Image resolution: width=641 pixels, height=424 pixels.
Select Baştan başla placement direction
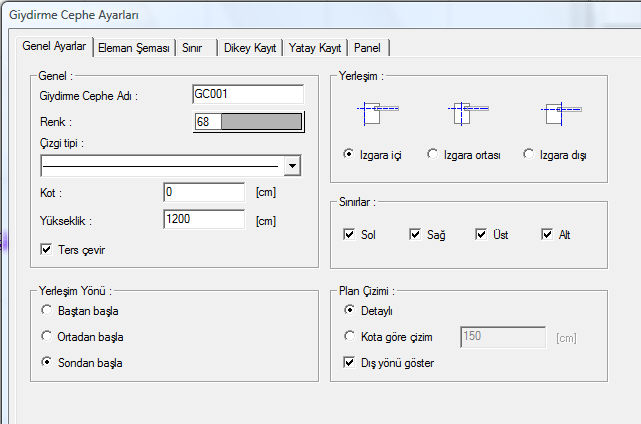46,310
